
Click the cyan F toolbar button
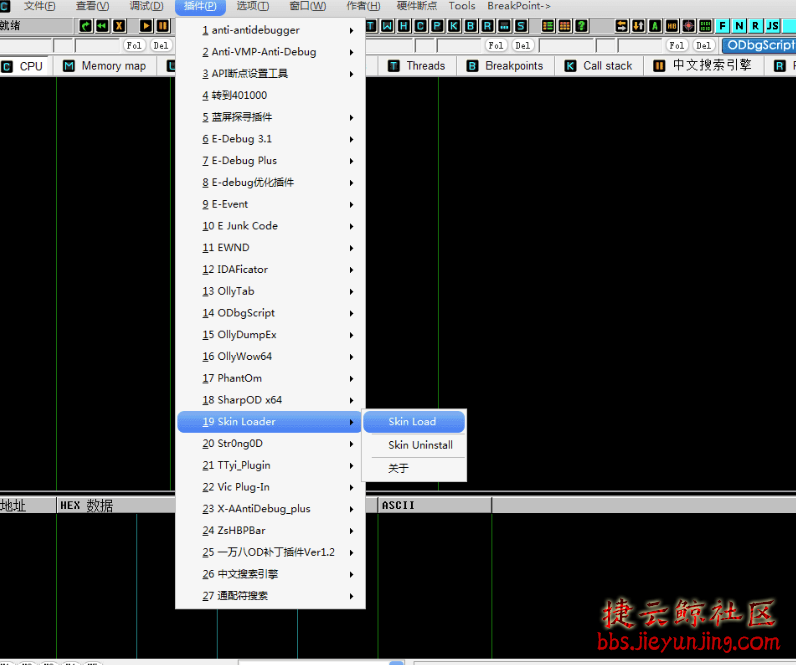[x=722, y=26]
